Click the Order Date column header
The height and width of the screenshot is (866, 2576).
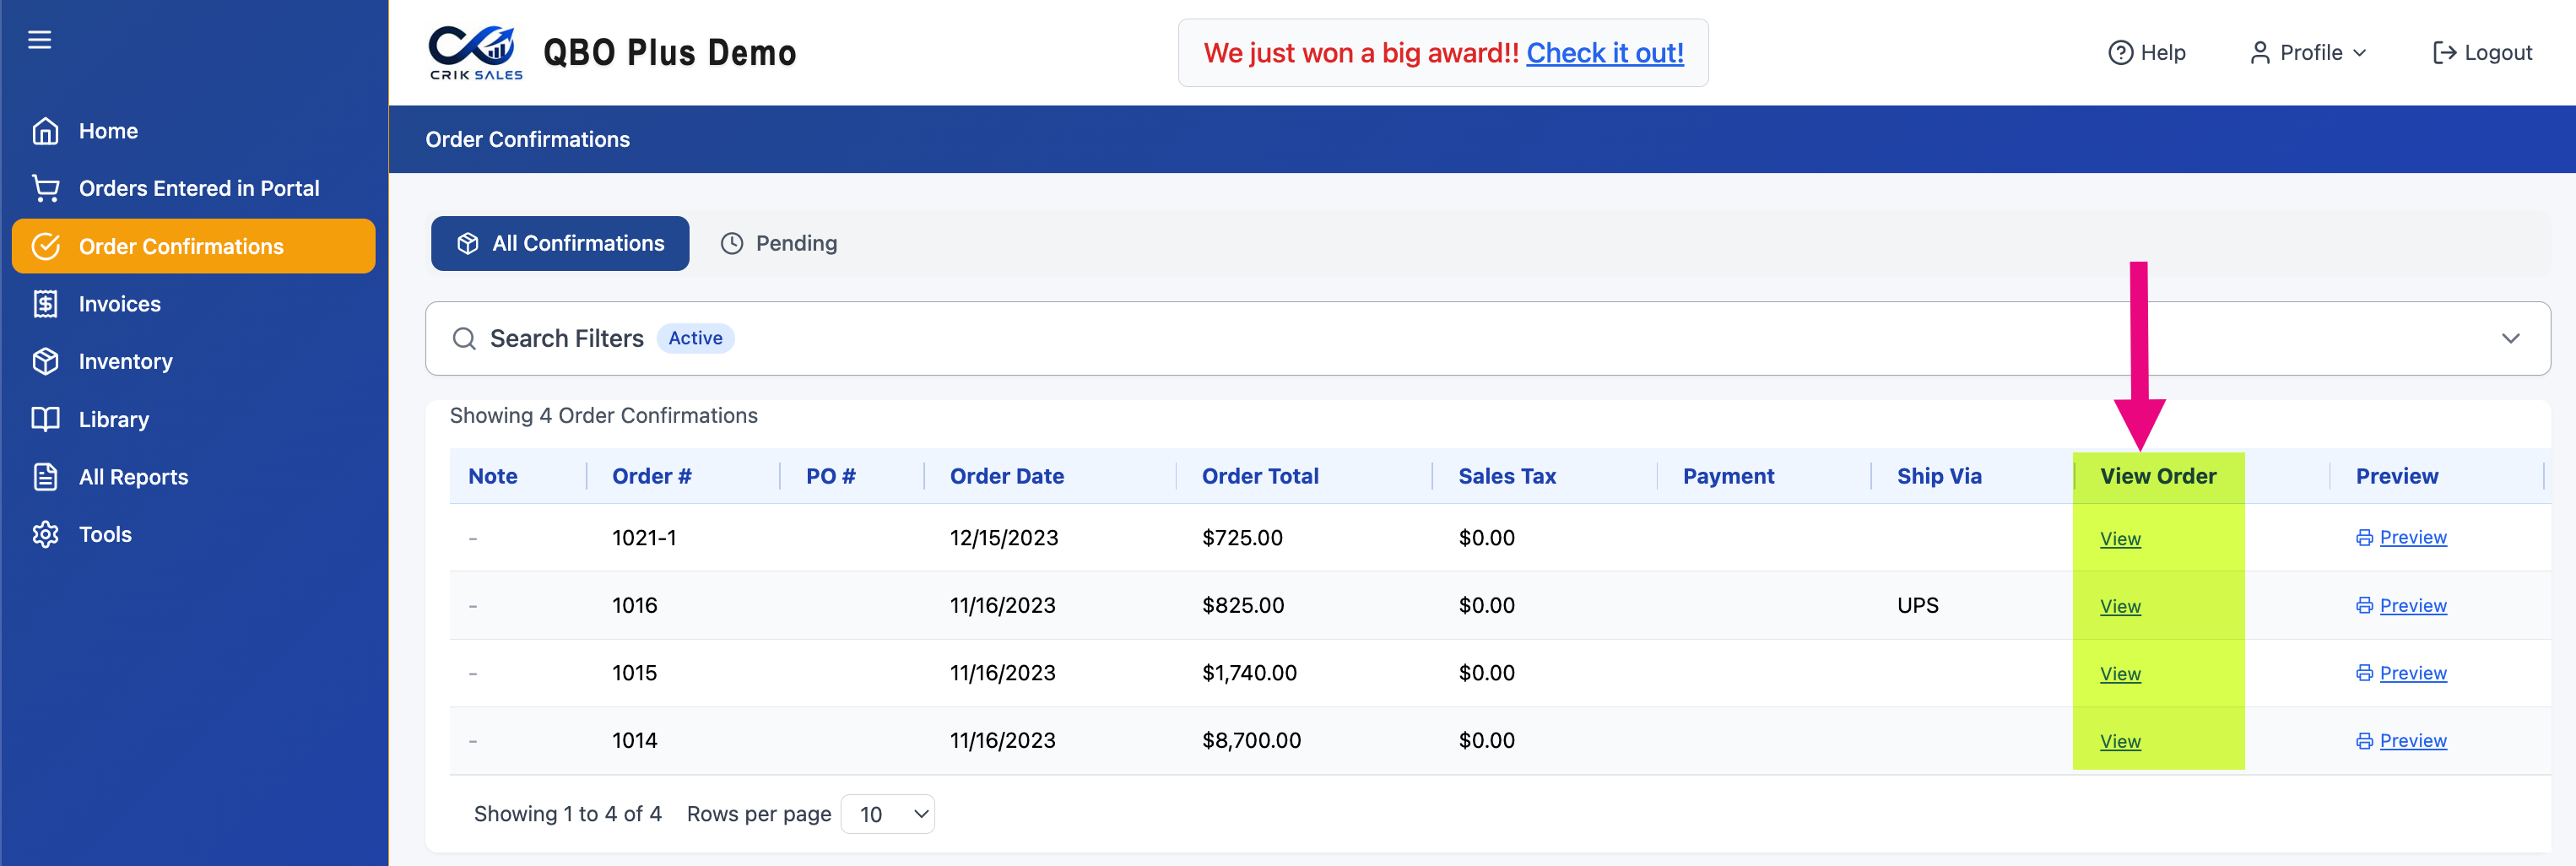pos(1006,476)
